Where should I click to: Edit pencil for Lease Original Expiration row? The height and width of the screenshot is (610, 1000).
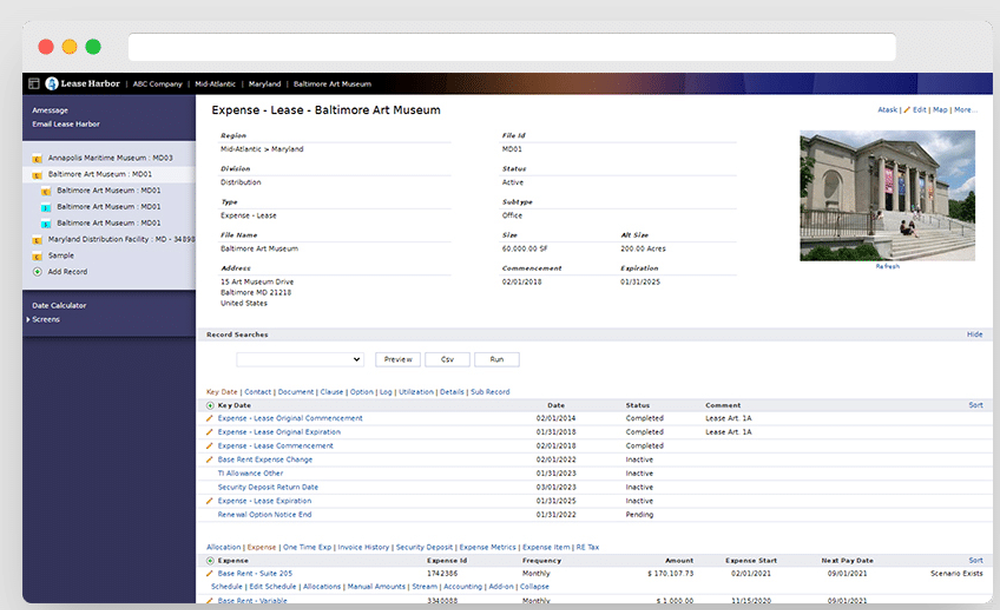coord(209,432)
